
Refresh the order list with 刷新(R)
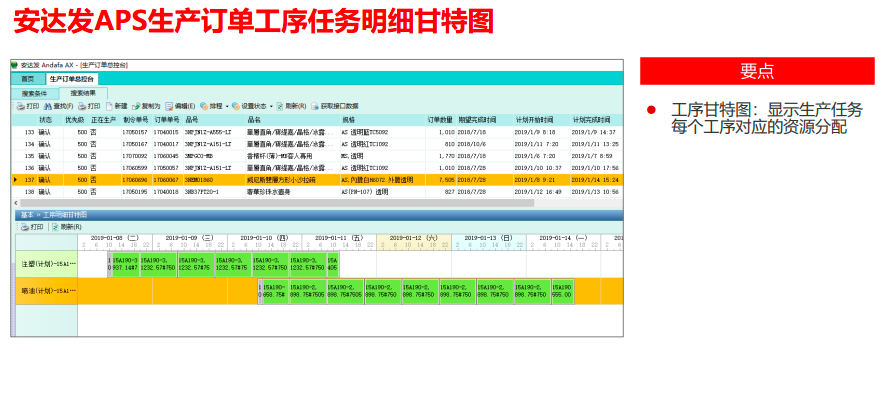pos(291,106)
